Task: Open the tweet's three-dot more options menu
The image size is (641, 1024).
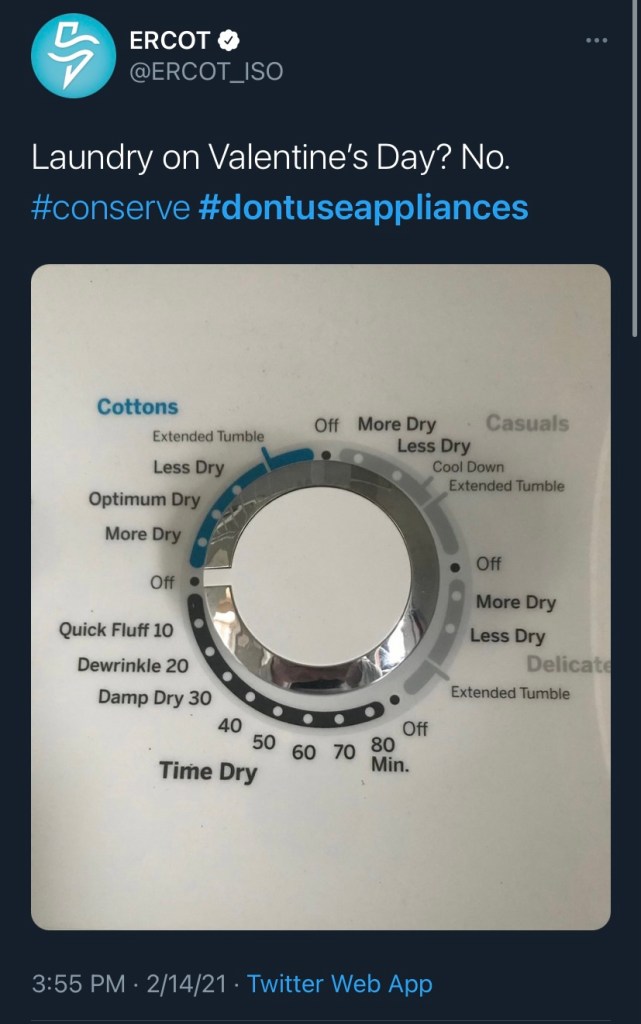Action: point(596,40)
